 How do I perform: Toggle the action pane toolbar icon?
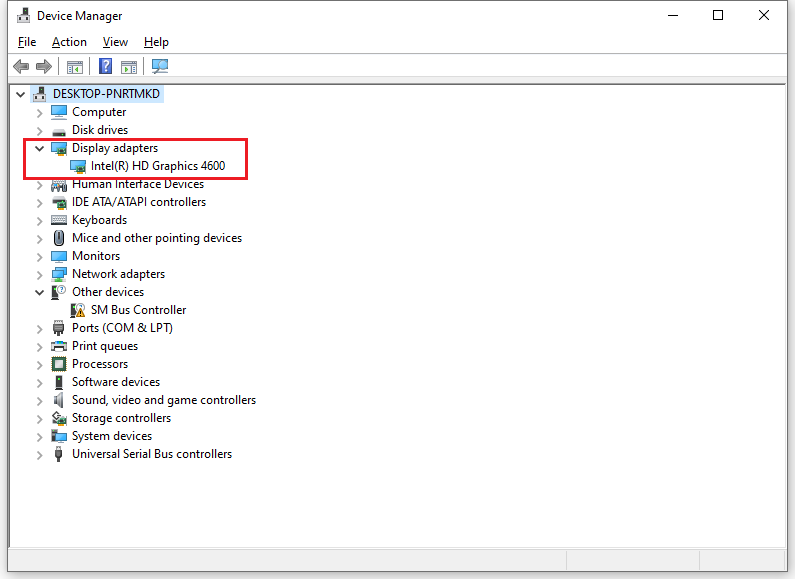tap(129, 66)
